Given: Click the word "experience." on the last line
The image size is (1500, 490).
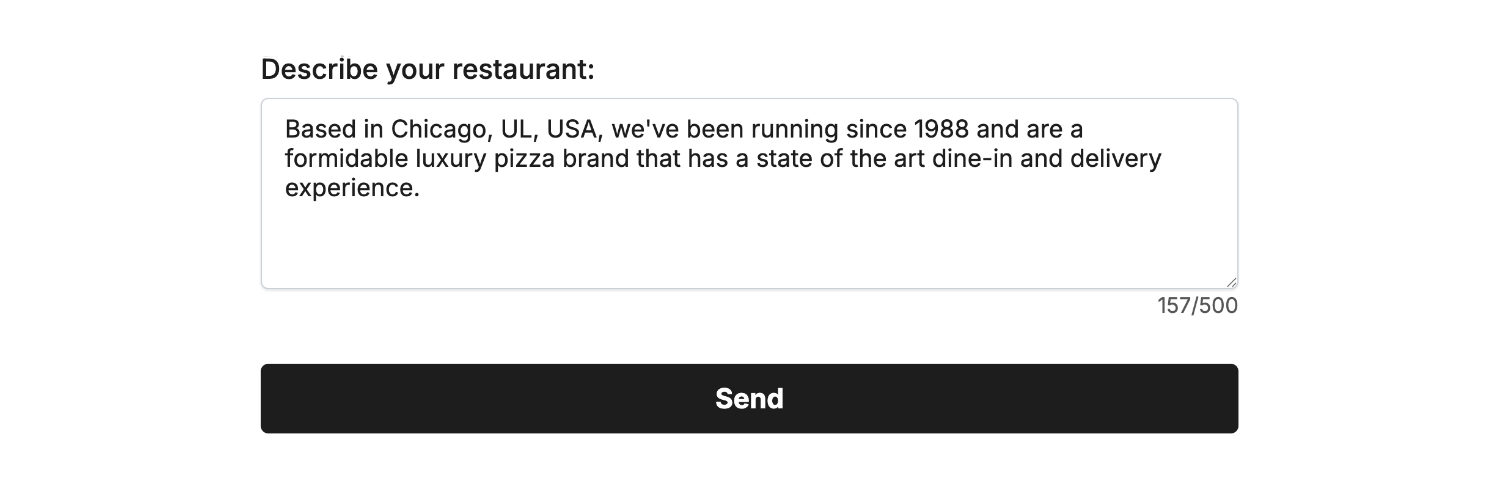Looking at the screenshot, I should (352, 188).
